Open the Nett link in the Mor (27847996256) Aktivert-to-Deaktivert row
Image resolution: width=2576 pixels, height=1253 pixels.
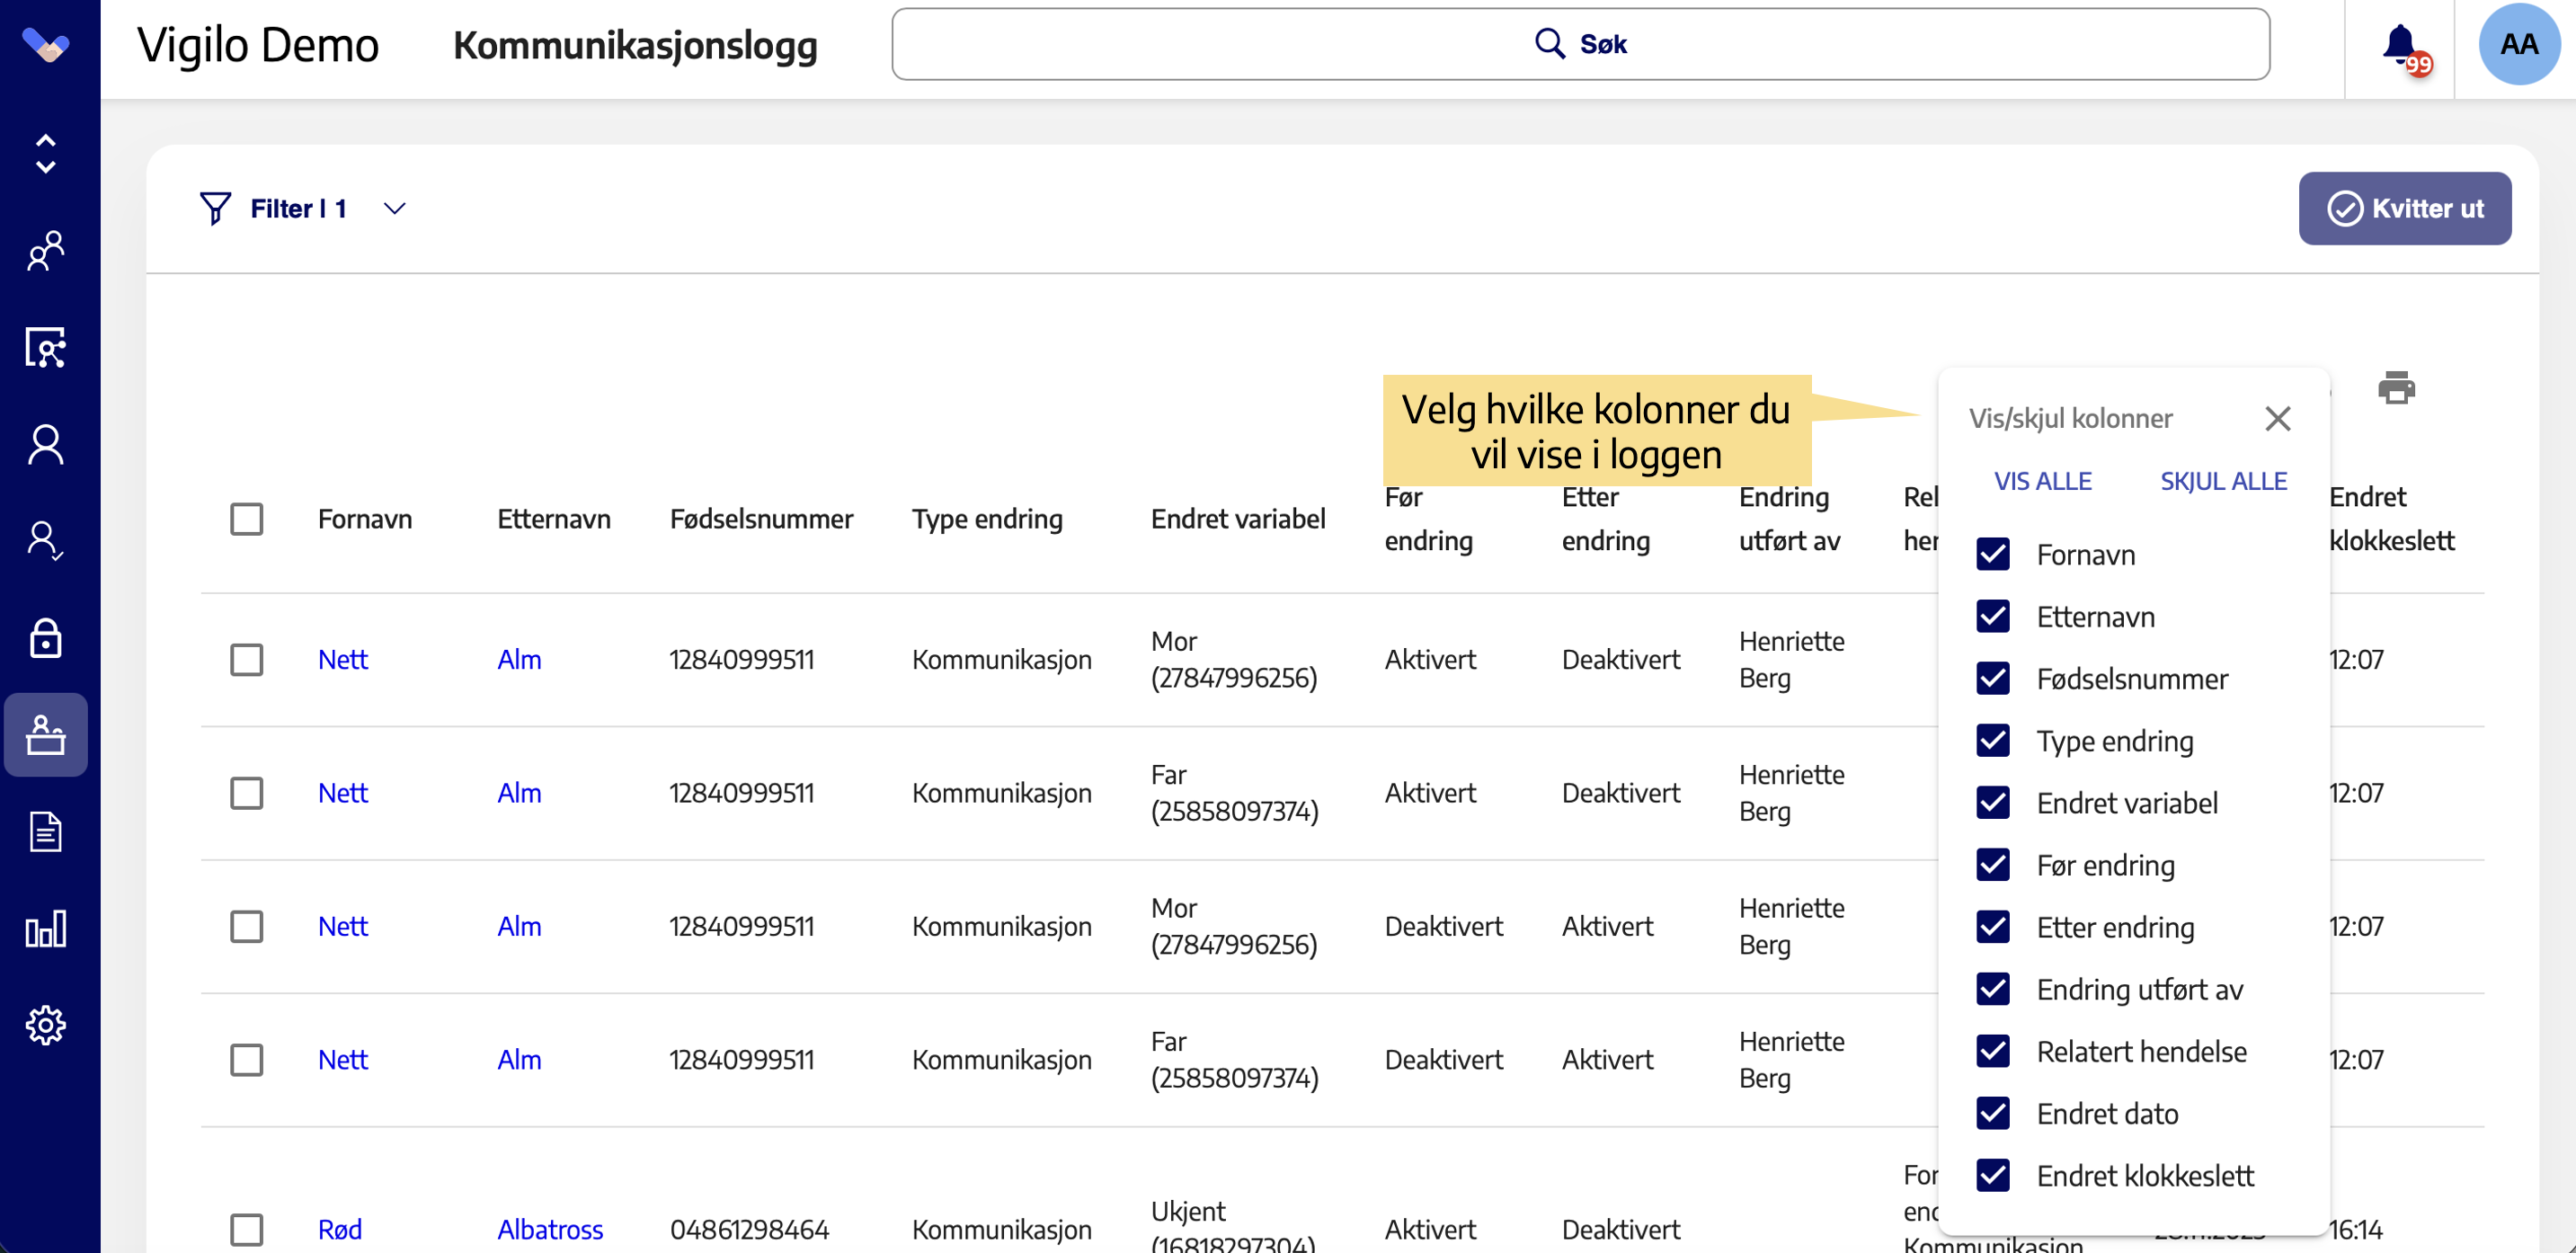pos(343,660)
